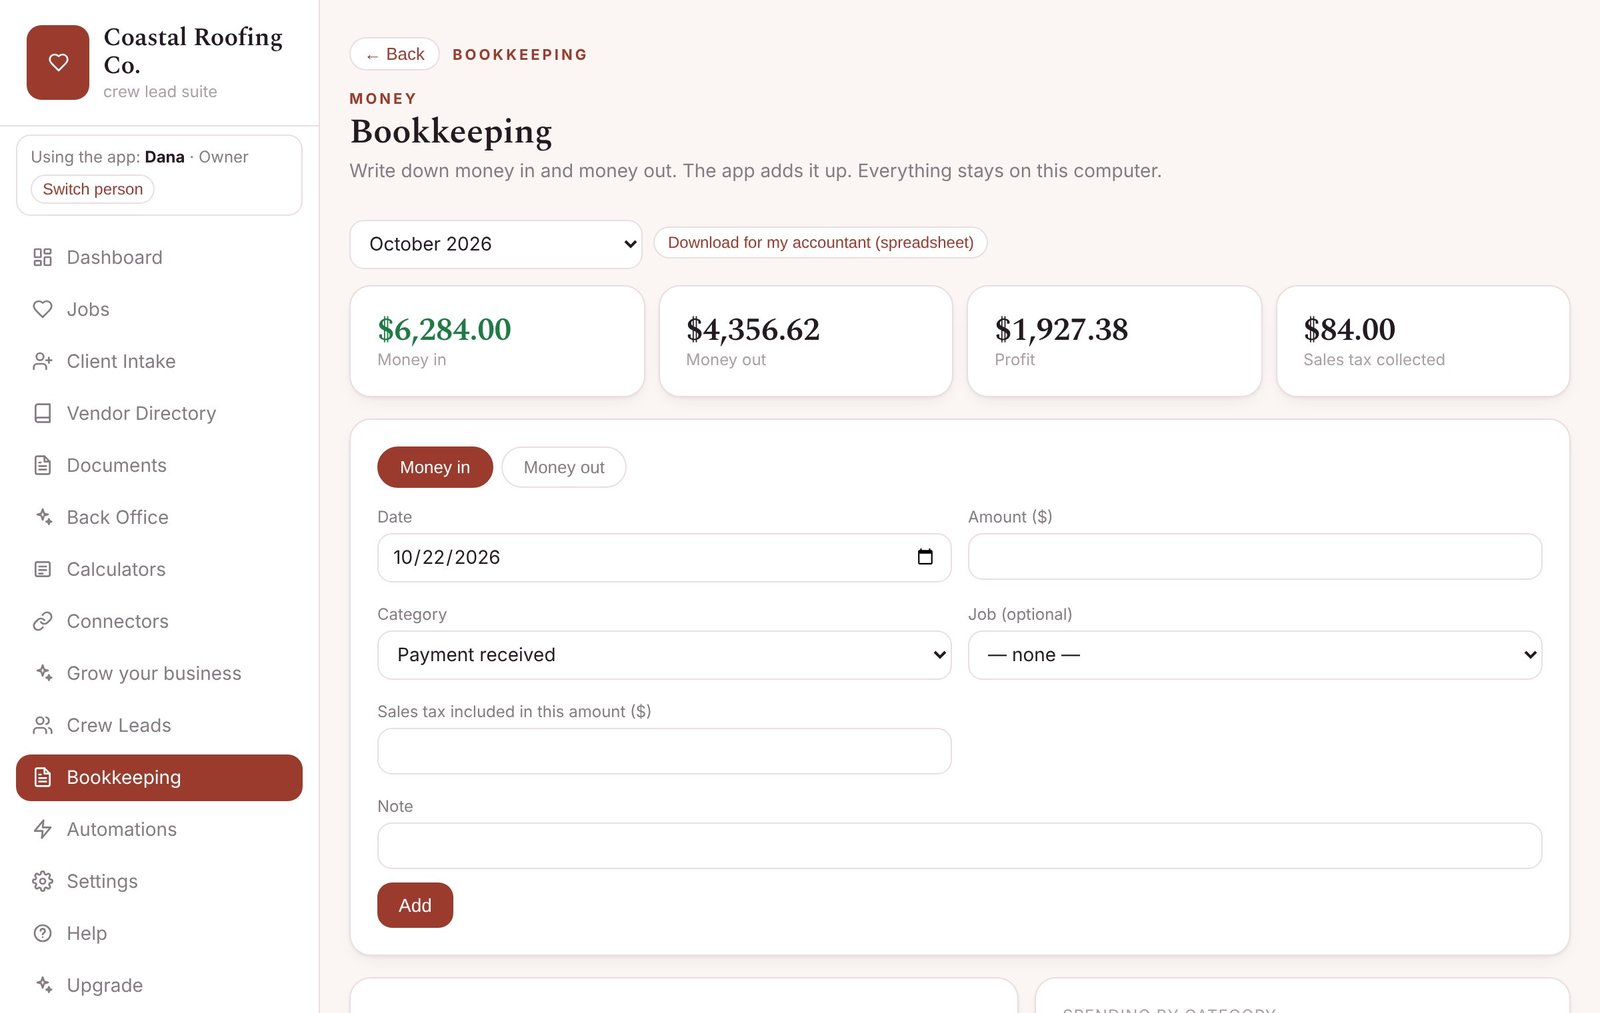Screen dimensions: 1600x1013
Task: Click the Dashboard grid icon
Action: click(42, 257)
